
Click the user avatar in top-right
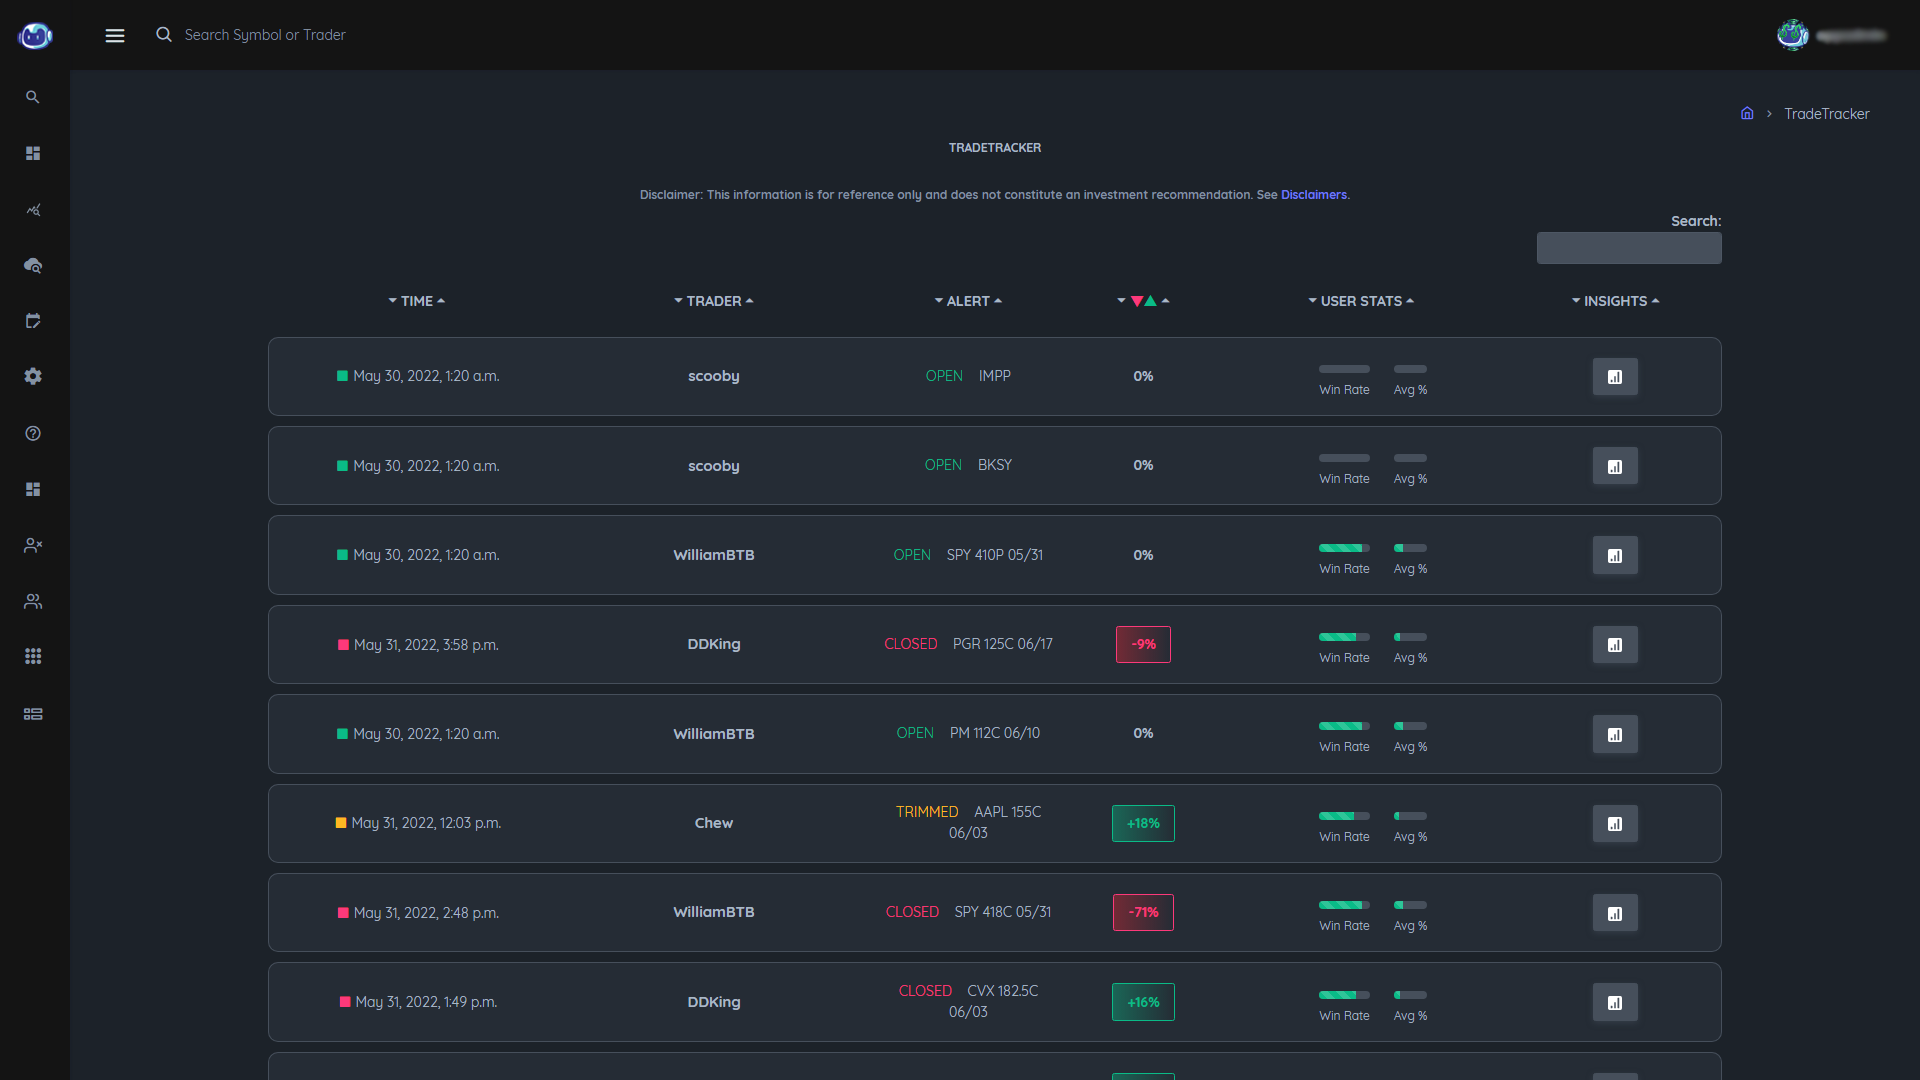pos(1792,35)
